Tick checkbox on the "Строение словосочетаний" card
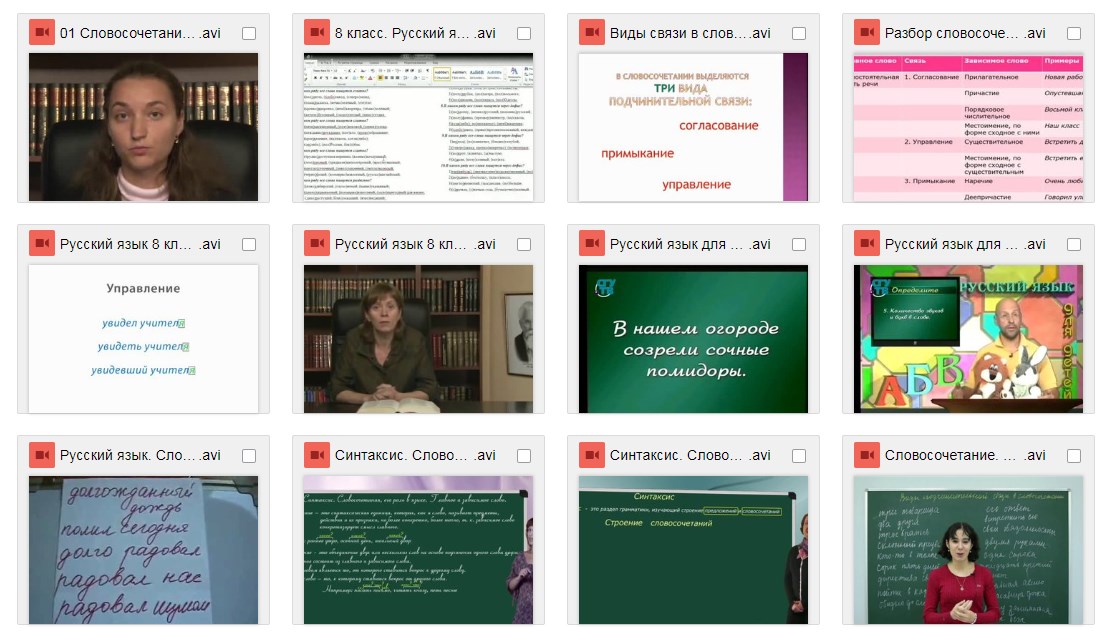Viewport: 1110px width, 638px height. pos(799,456)
